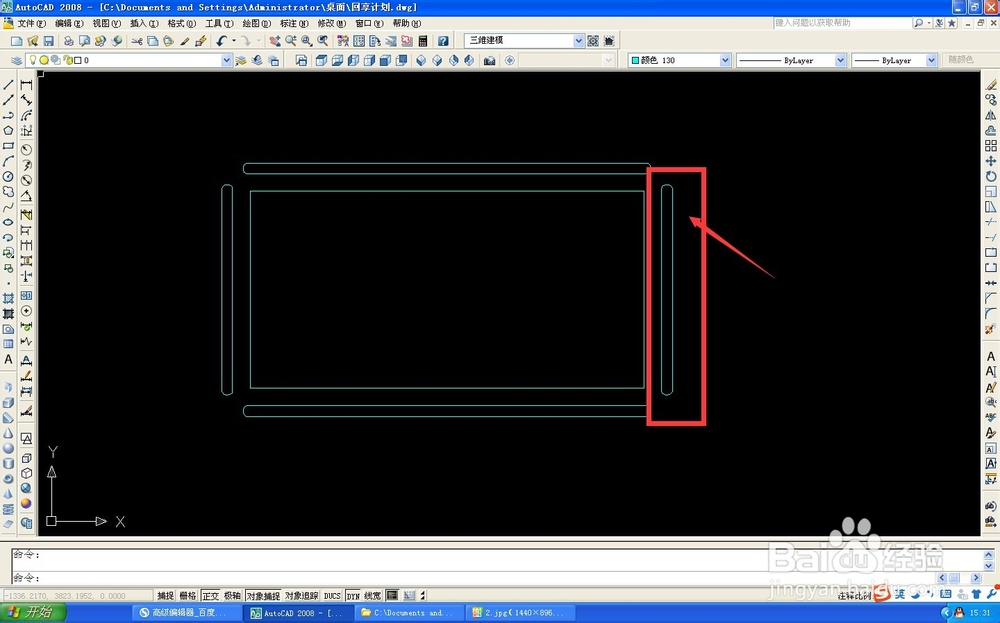Select the Move tool in modify toolbar
The height and width of the screenshot is (623, 1000).
coord(990,161)
